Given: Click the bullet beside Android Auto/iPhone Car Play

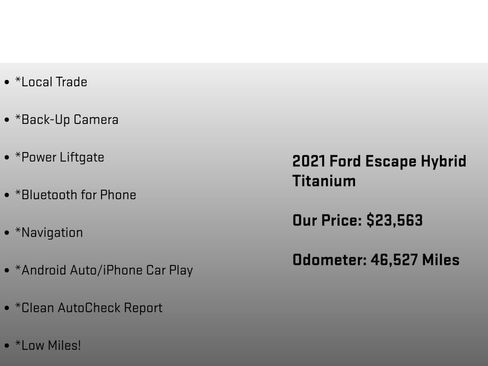Looking at the screenshot, I should [7, 270].
